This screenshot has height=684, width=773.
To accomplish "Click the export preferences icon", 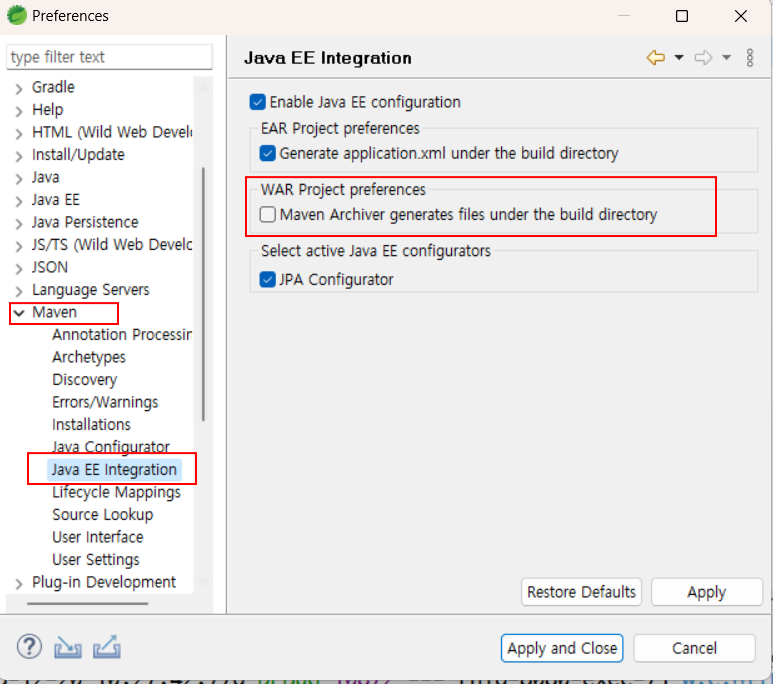I will click(106, 647).
